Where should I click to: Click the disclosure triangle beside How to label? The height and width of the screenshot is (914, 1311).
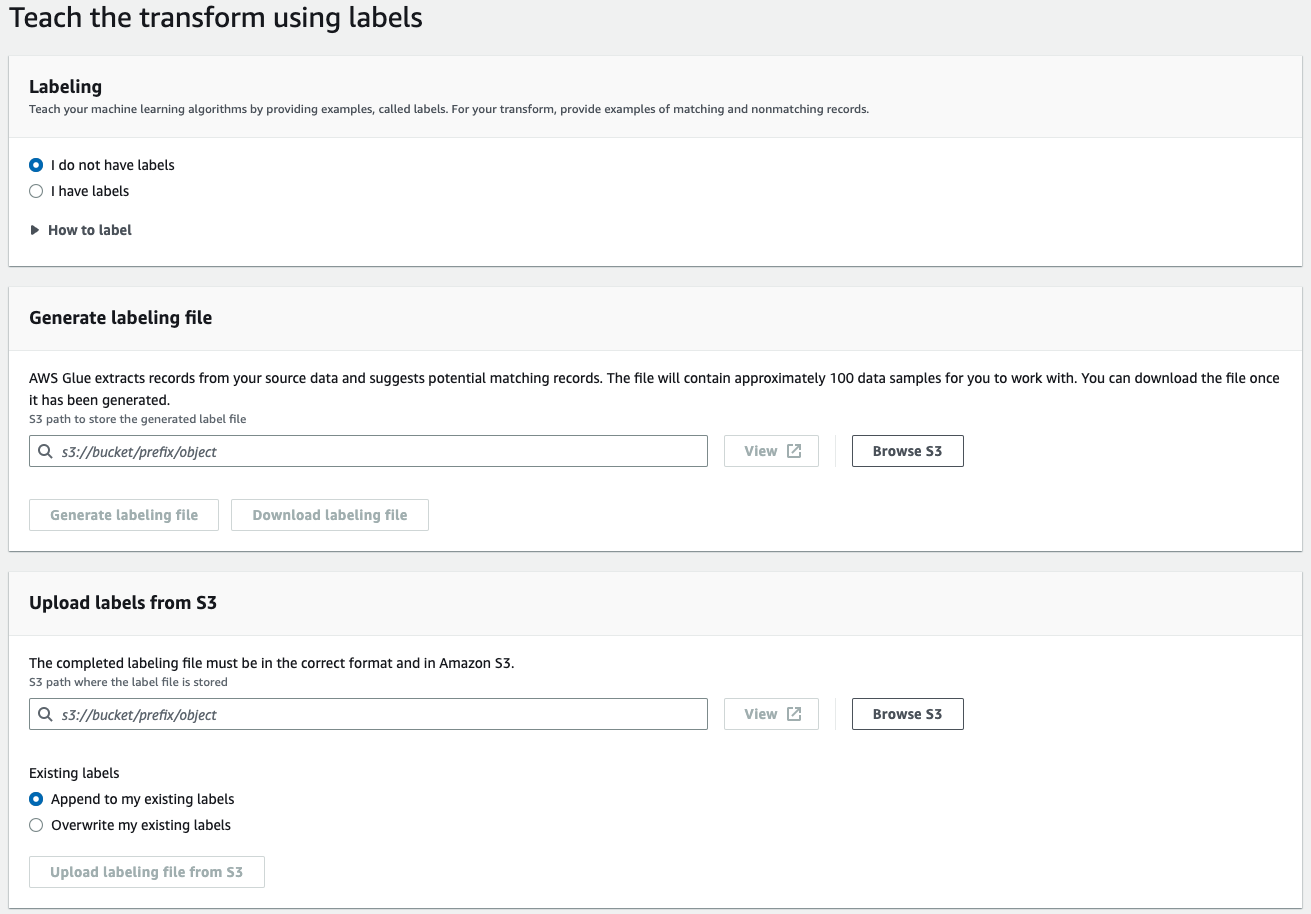34,230
